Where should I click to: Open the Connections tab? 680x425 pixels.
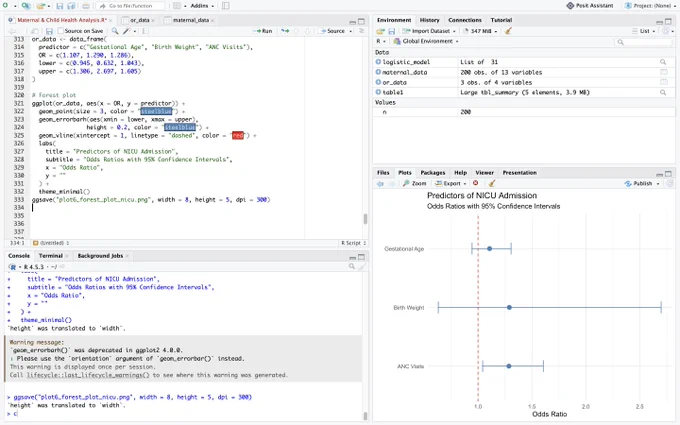(465, 20)
